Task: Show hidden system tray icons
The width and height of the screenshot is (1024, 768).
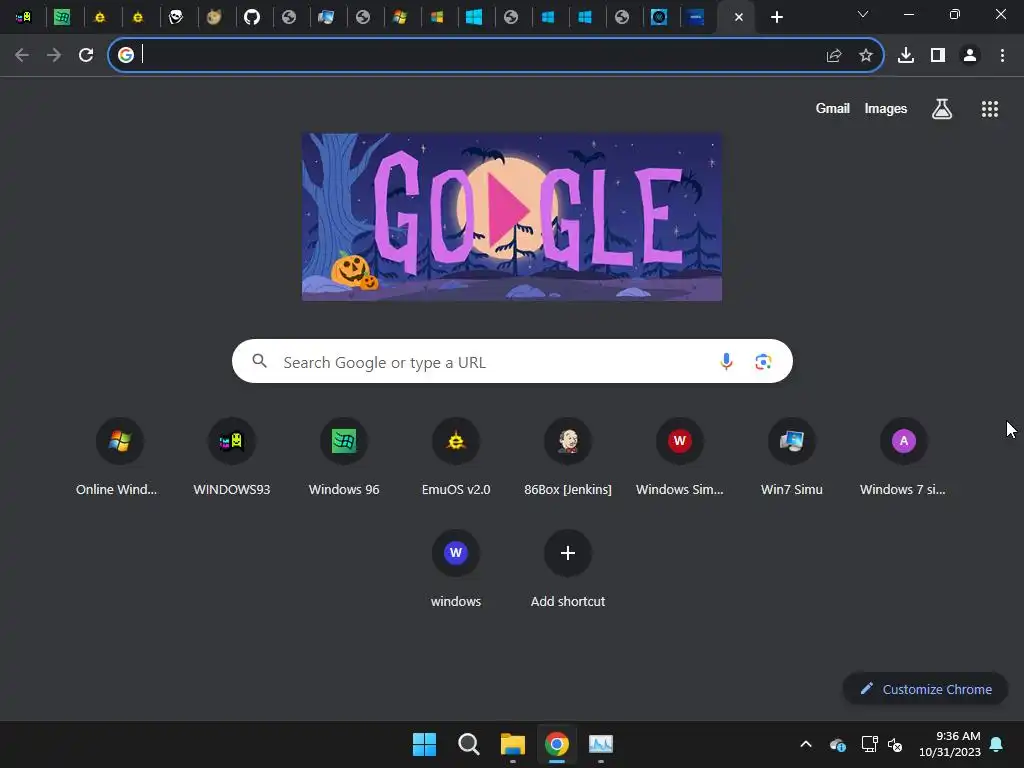Action: click(806, 744)
